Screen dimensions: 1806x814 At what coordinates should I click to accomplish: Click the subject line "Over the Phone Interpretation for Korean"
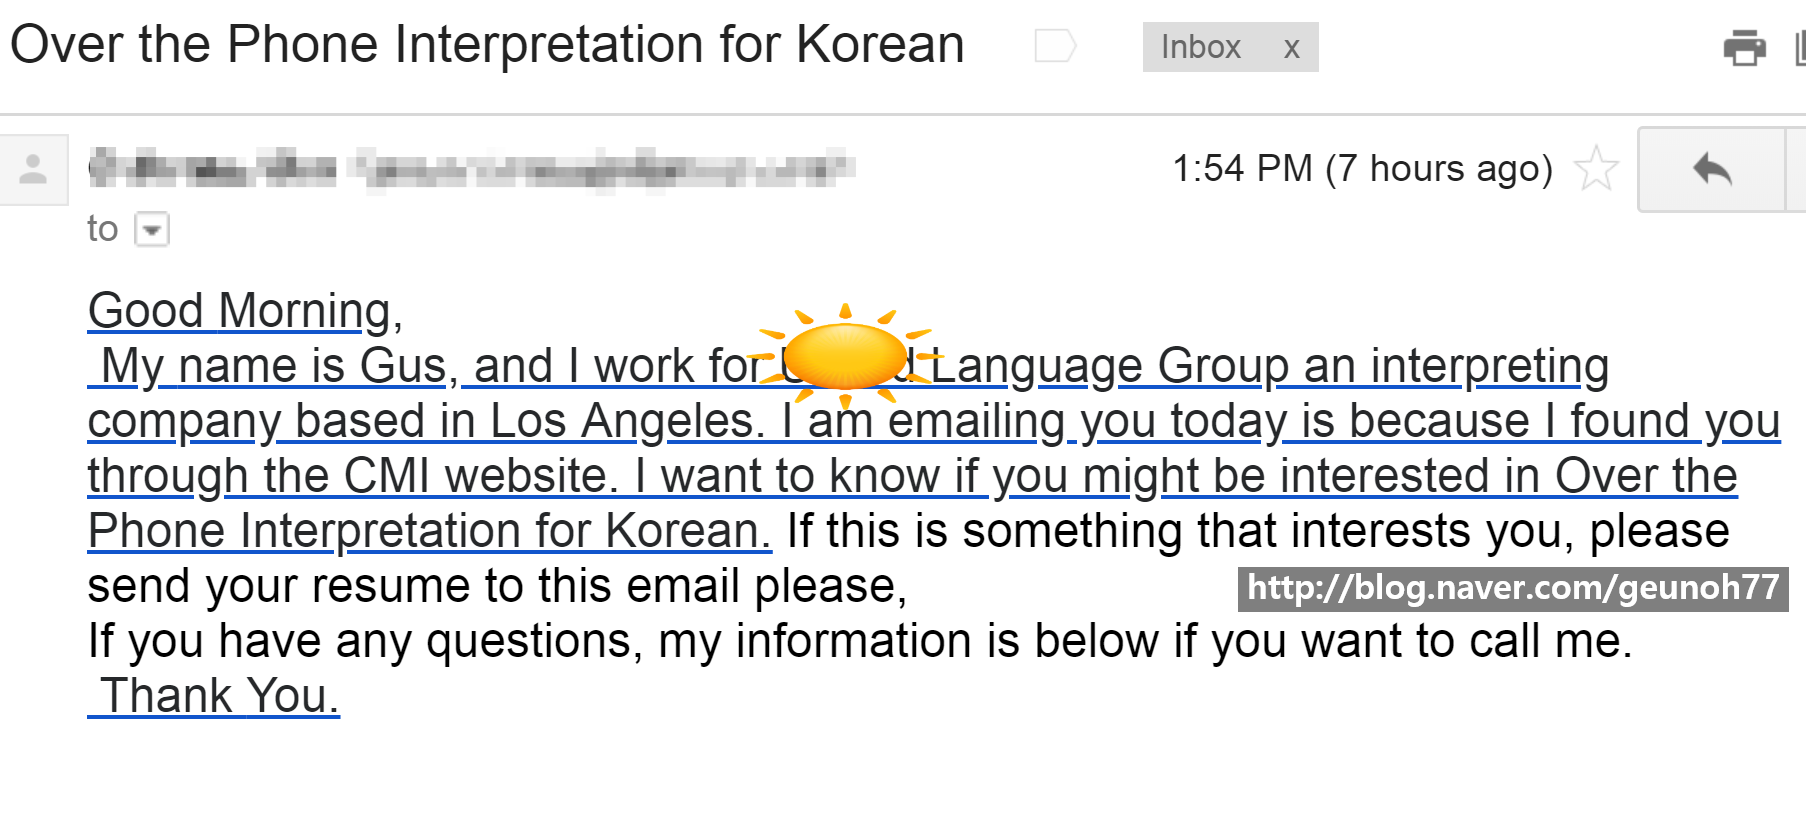(487, 45)
